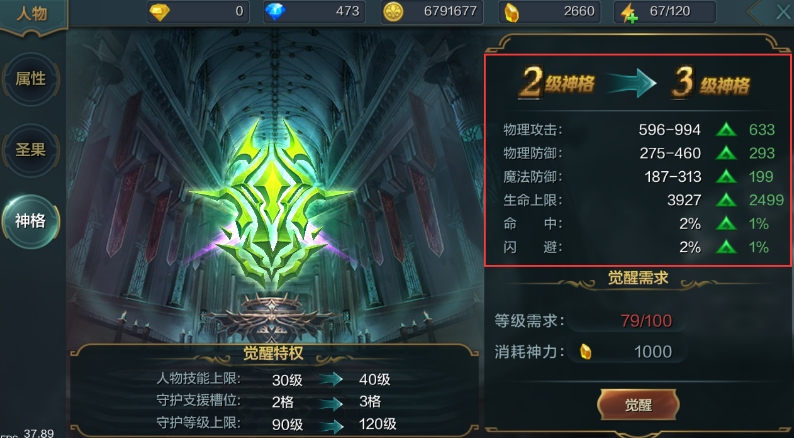Click the 人物技能上限 arrow from 30级 to 40级

click(x=331, y=379)
